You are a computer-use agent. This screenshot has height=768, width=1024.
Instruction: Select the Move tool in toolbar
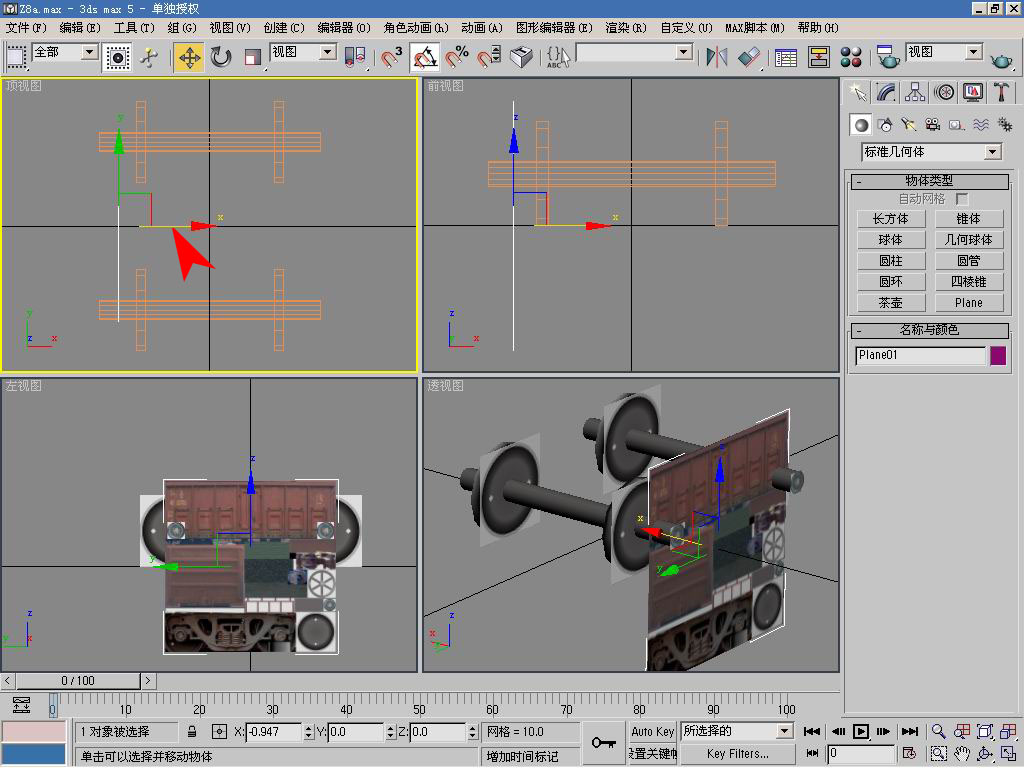point(189,57)
